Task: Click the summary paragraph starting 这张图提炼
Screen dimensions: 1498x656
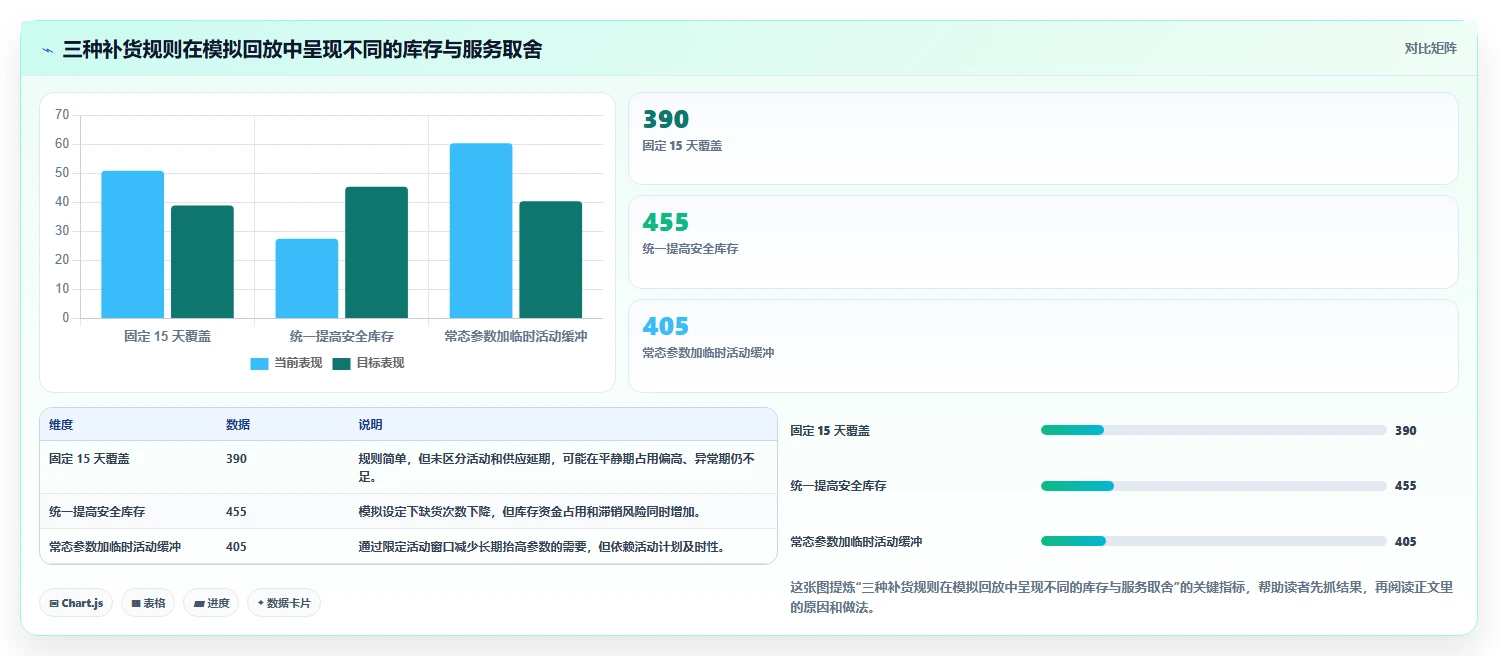Action: coord(1121,597)
